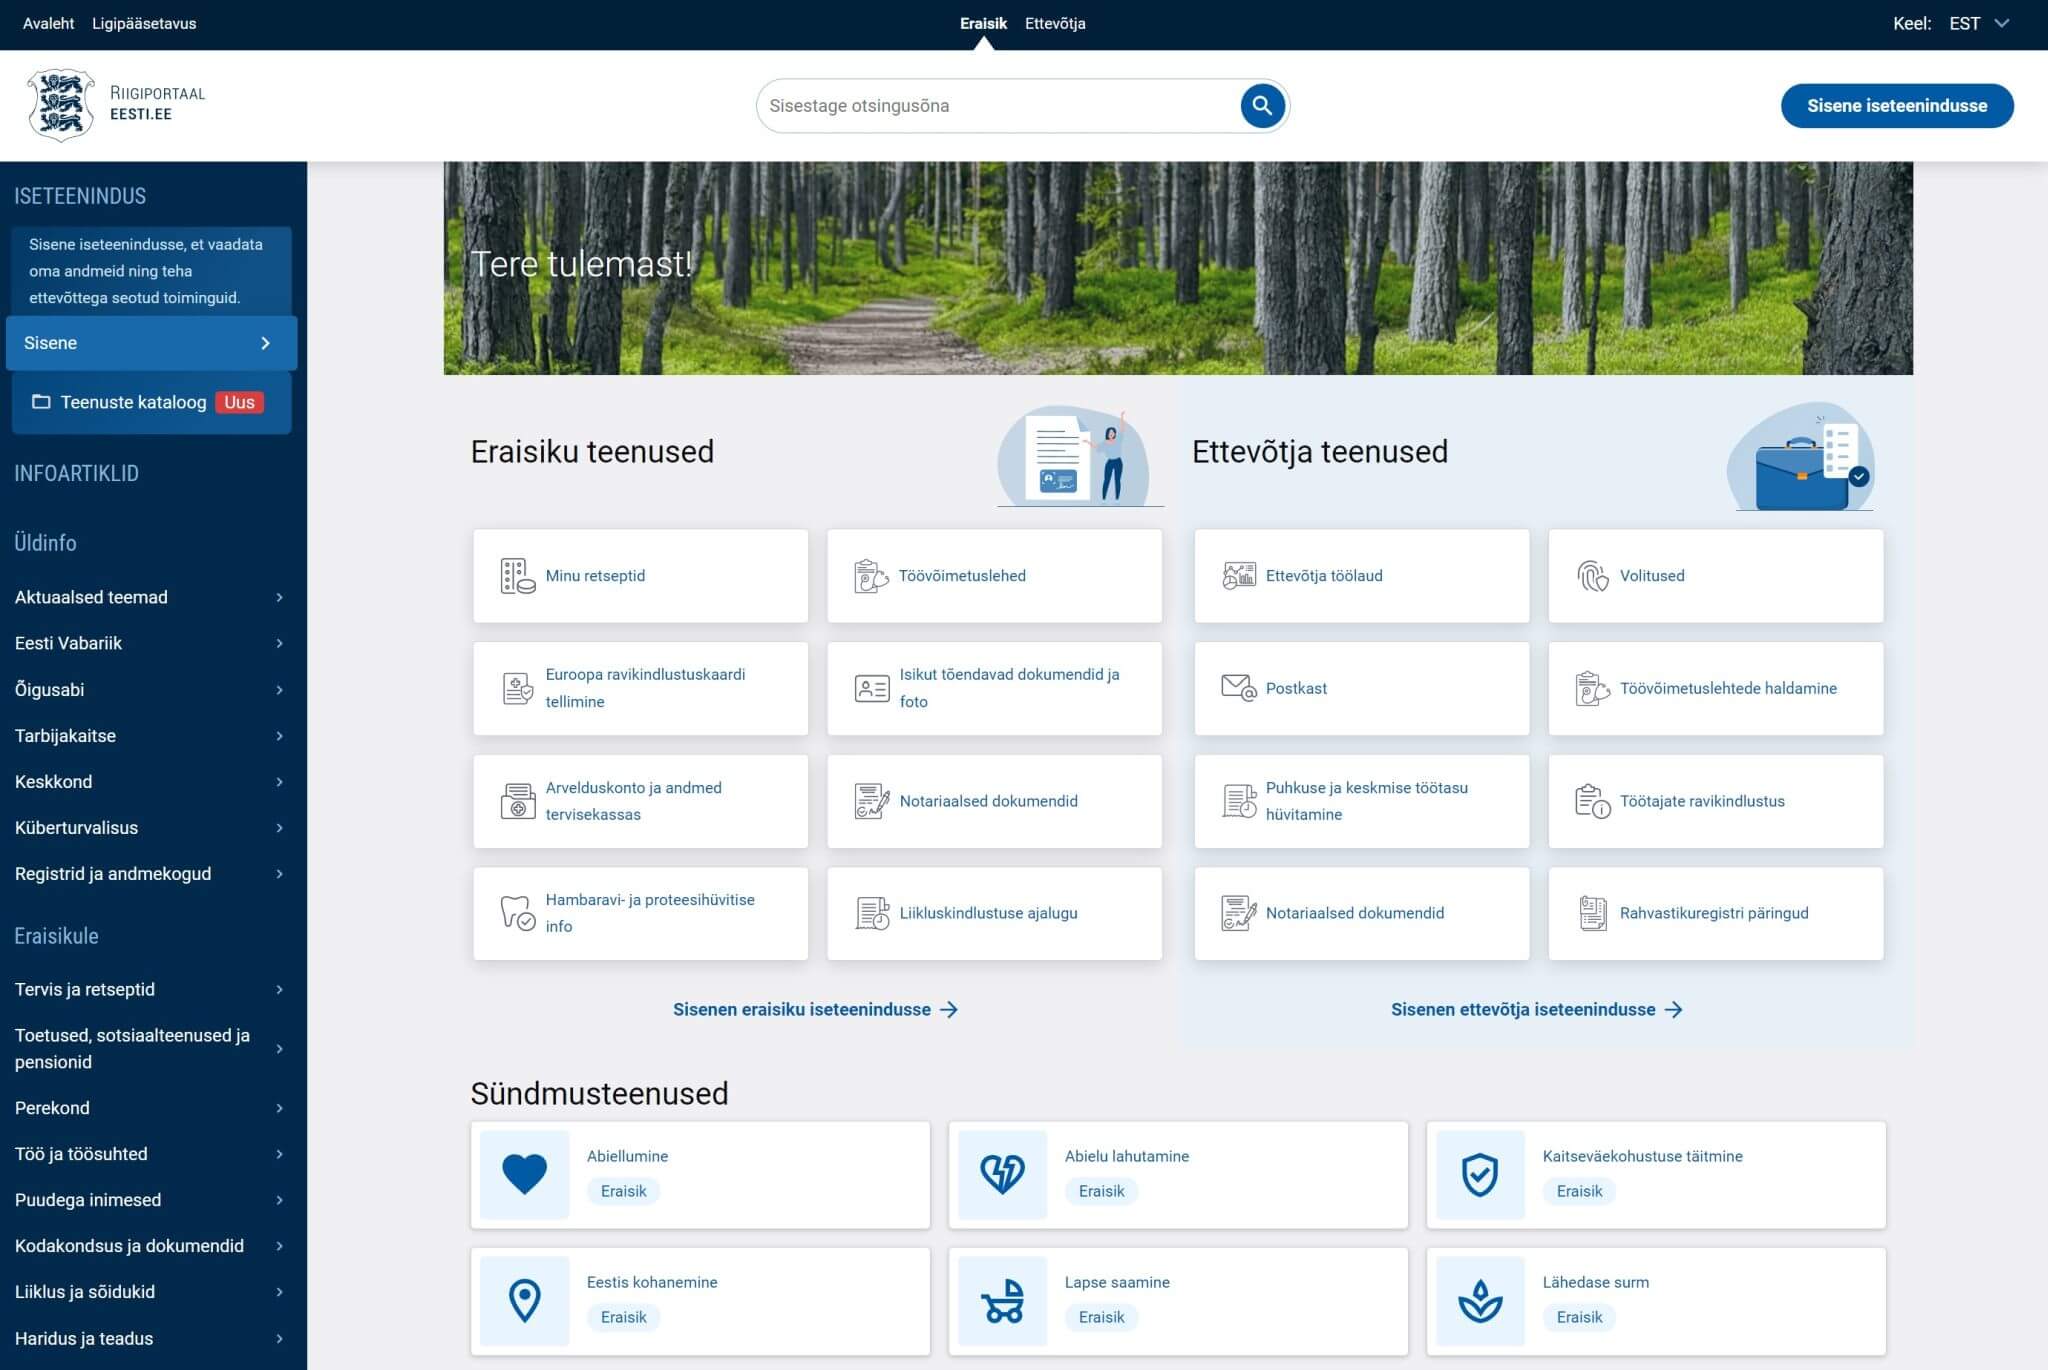This screenshot has width=2048, height=1370.
Task: Select the Eraisik tab in top bar
Action: [983, 23]
